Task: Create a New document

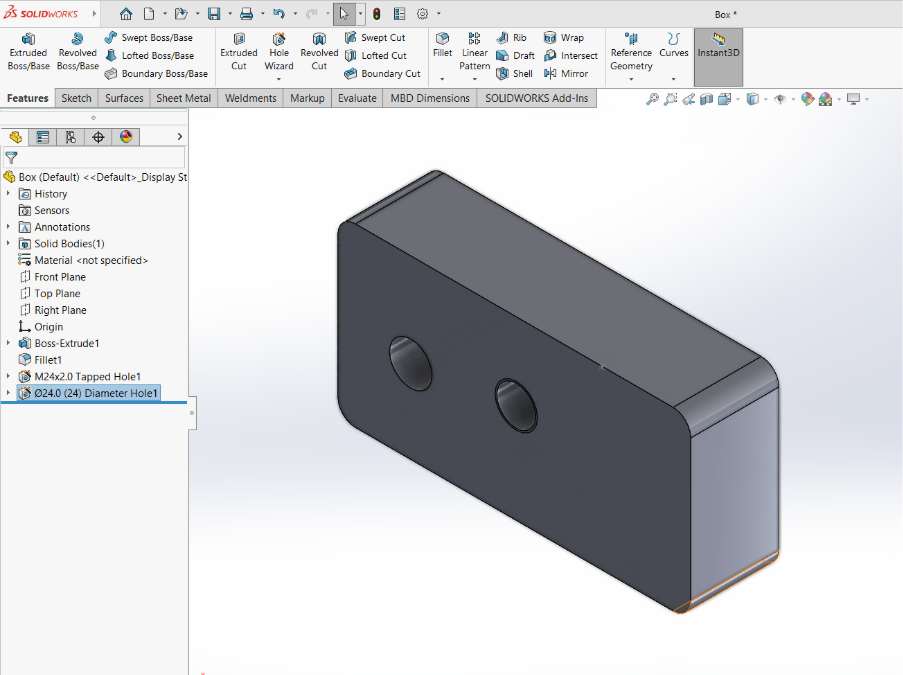Action: click(149, 14)
